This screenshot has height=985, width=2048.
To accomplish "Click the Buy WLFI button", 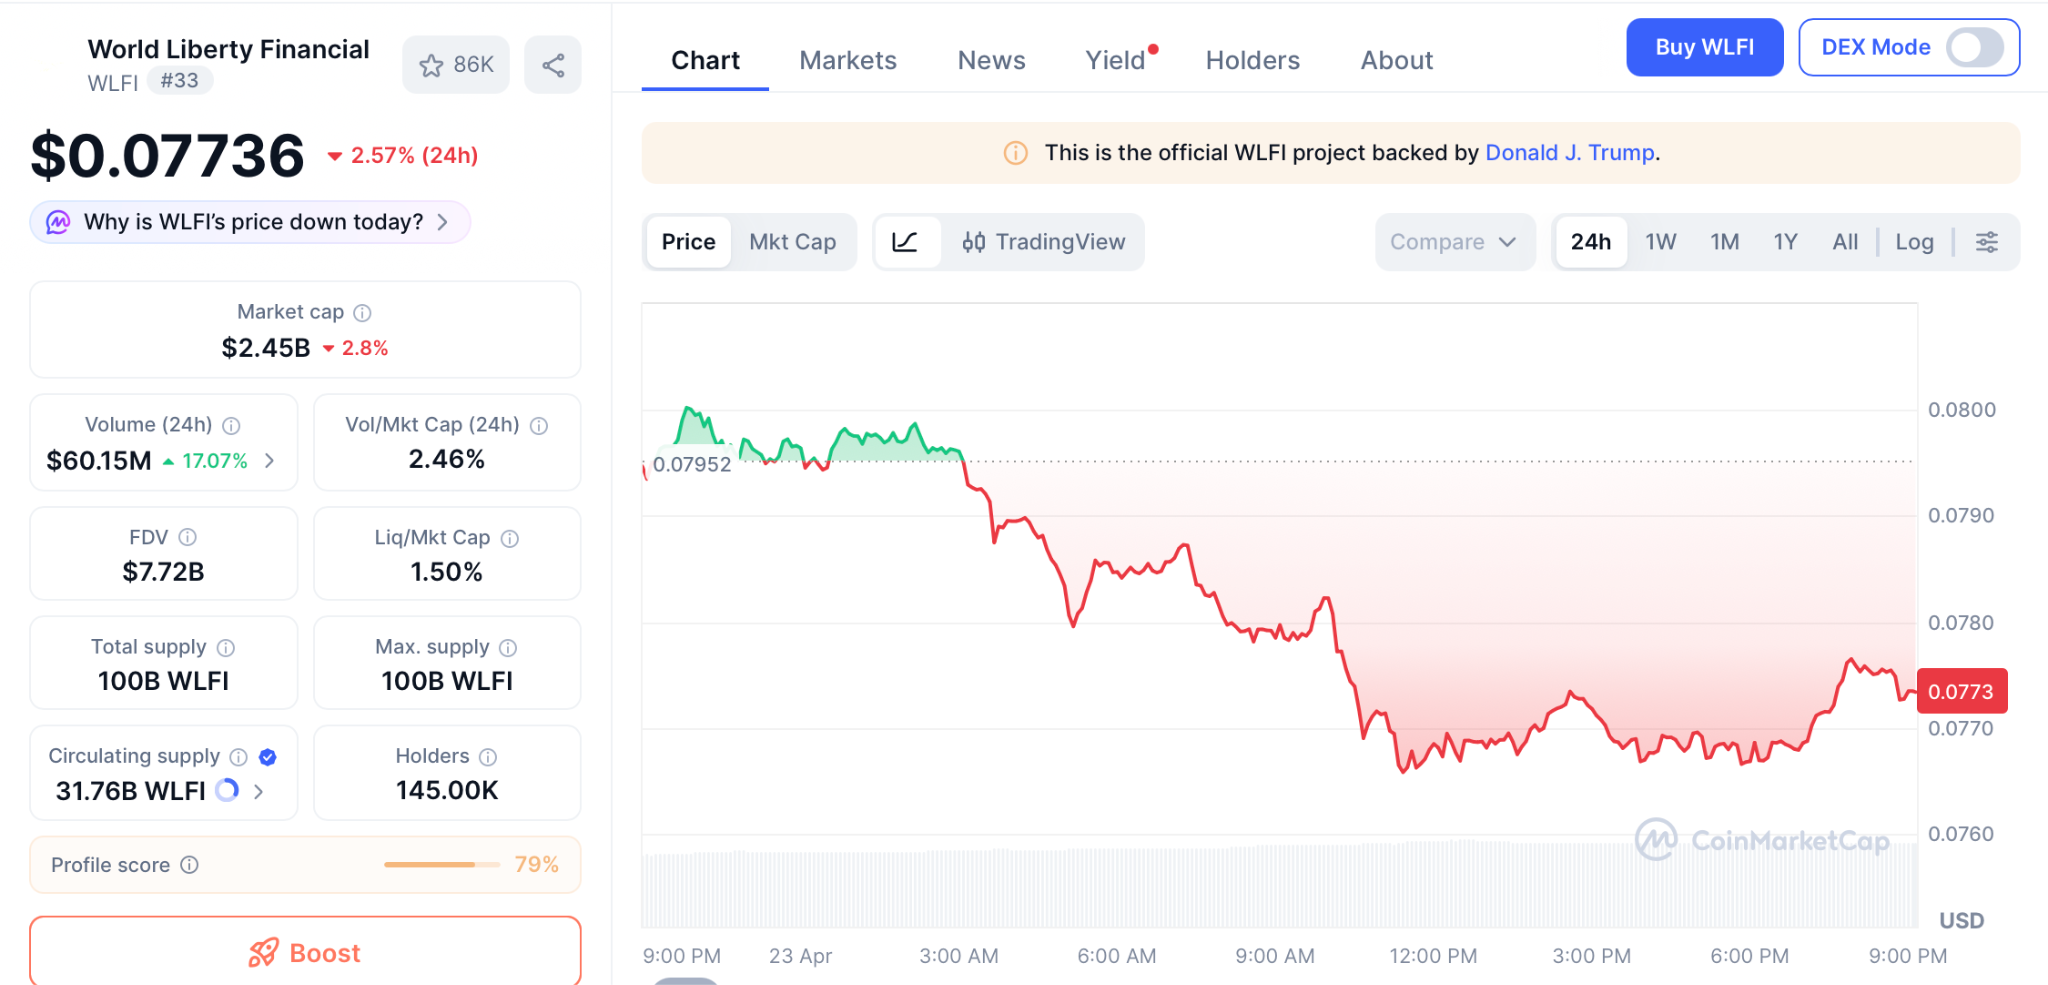I will [1704, 47].
